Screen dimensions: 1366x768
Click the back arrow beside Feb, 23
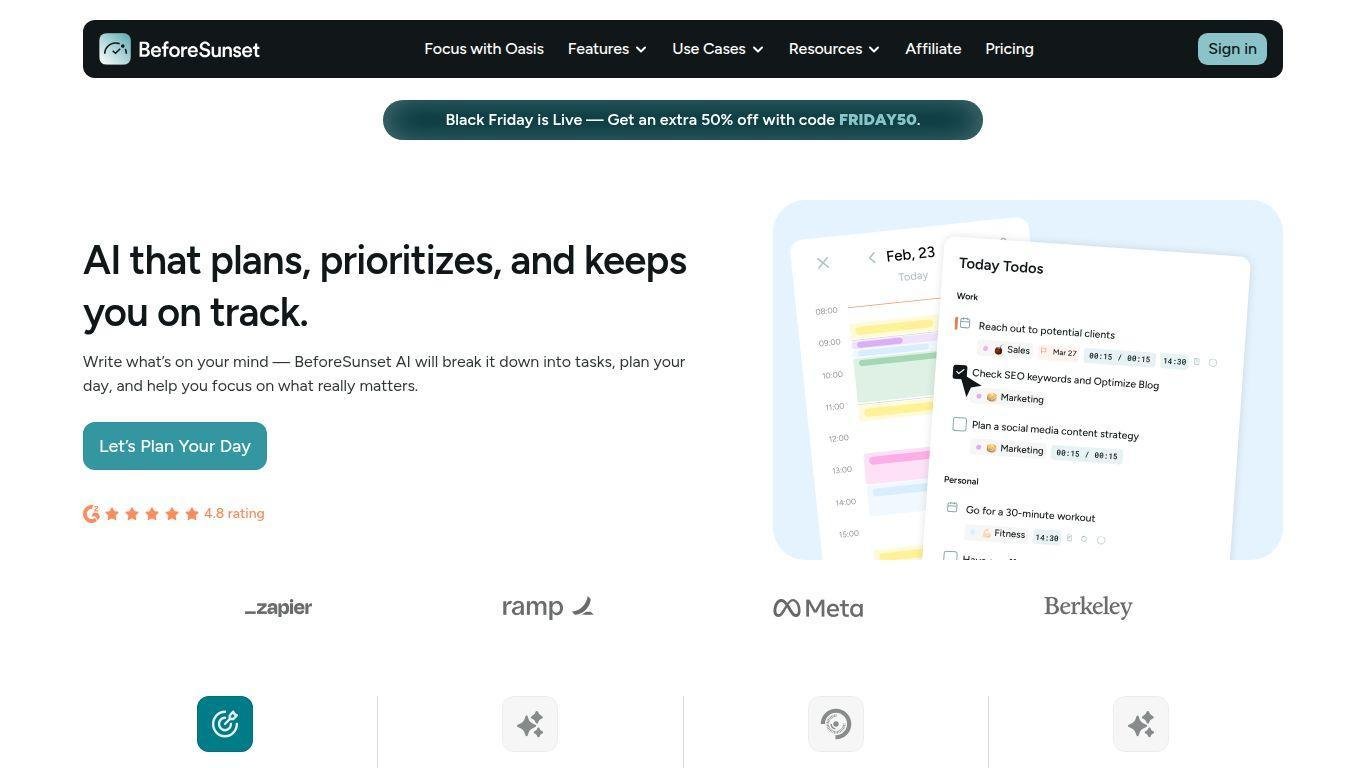872,258
